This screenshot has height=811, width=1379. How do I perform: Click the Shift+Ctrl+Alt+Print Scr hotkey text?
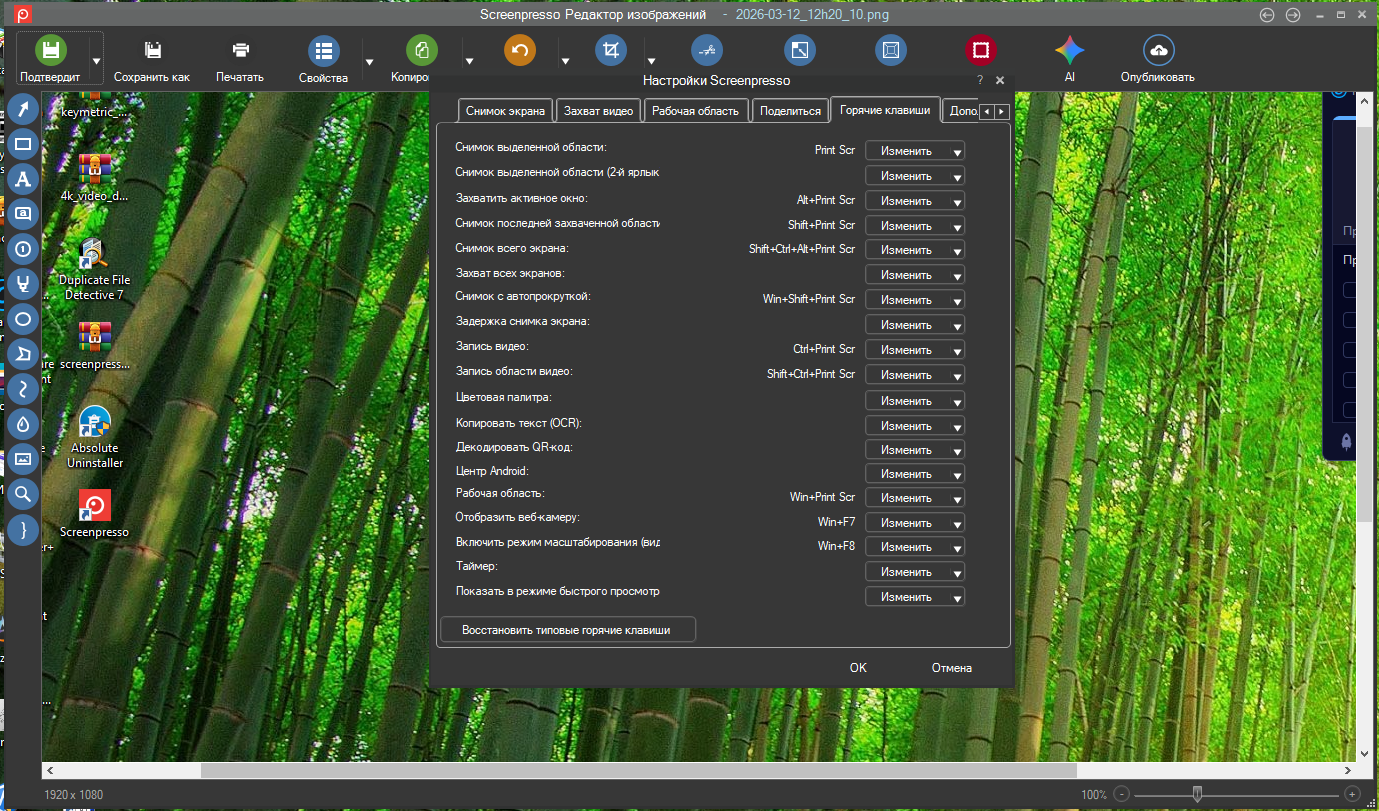pyautogui.click(x=802, y=249)
